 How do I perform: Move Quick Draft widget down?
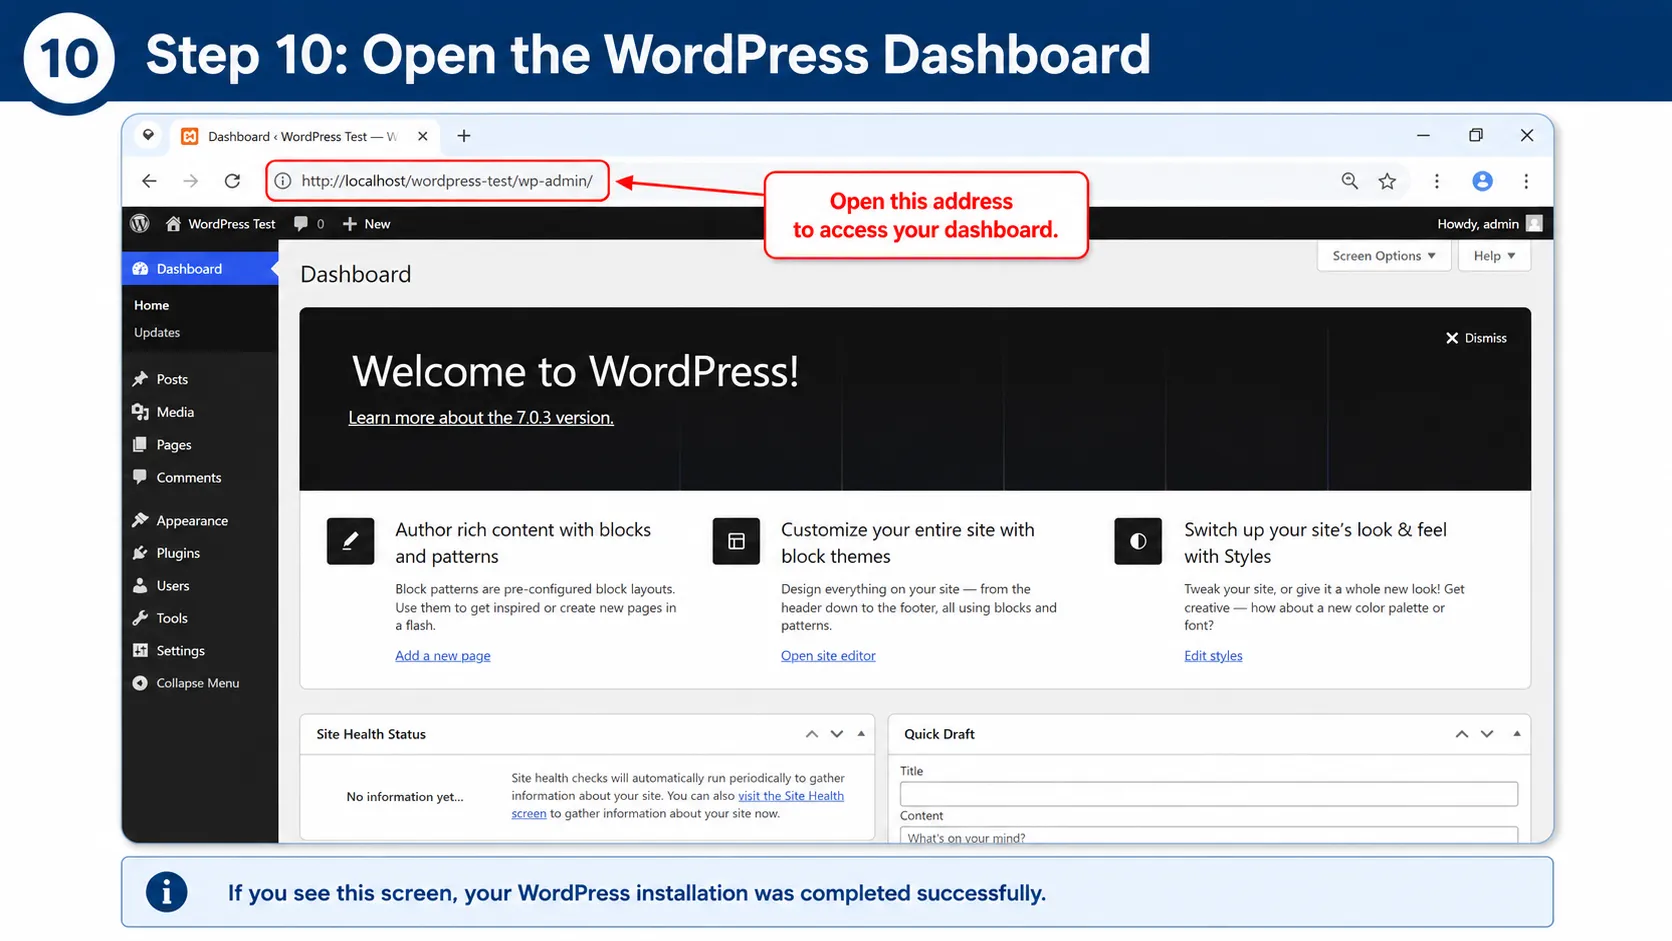(1487, 734)
